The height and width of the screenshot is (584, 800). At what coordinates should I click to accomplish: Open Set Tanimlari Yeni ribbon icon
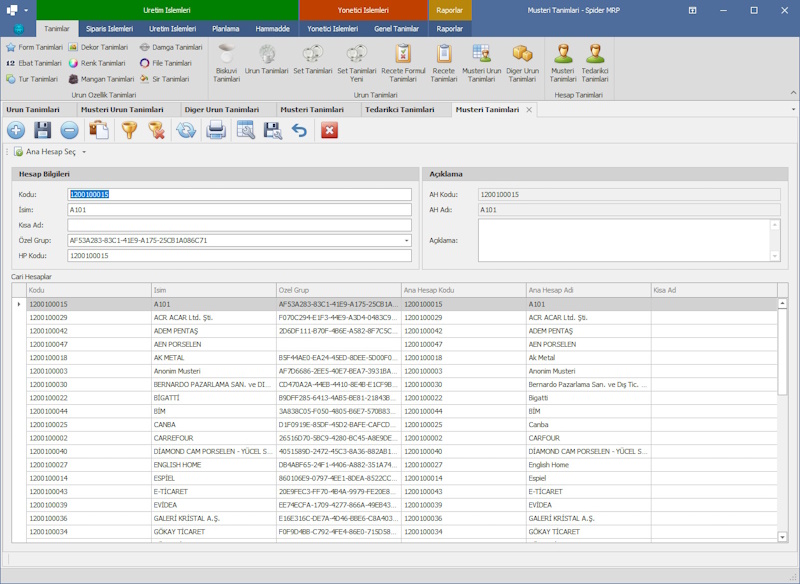[x=357, y=63]
